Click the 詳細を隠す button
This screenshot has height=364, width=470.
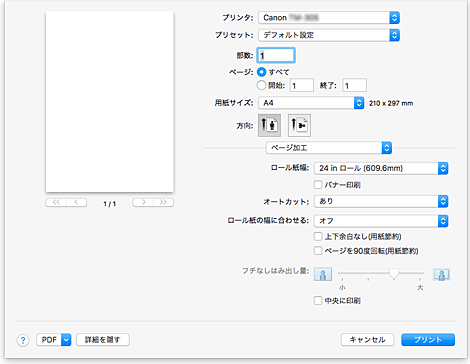click(103, 340)
